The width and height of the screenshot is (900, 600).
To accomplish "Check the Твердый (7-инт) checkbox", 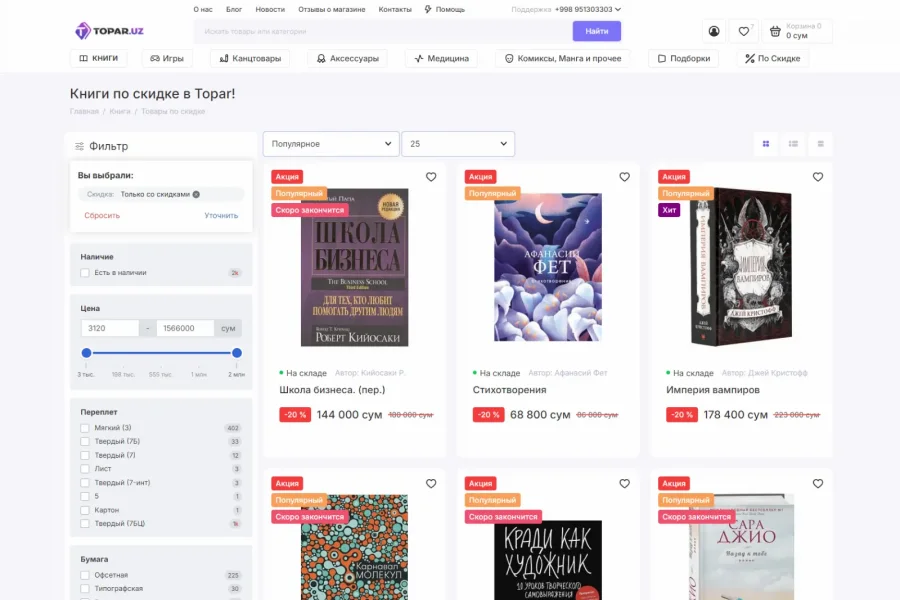I will pos(85,483).
